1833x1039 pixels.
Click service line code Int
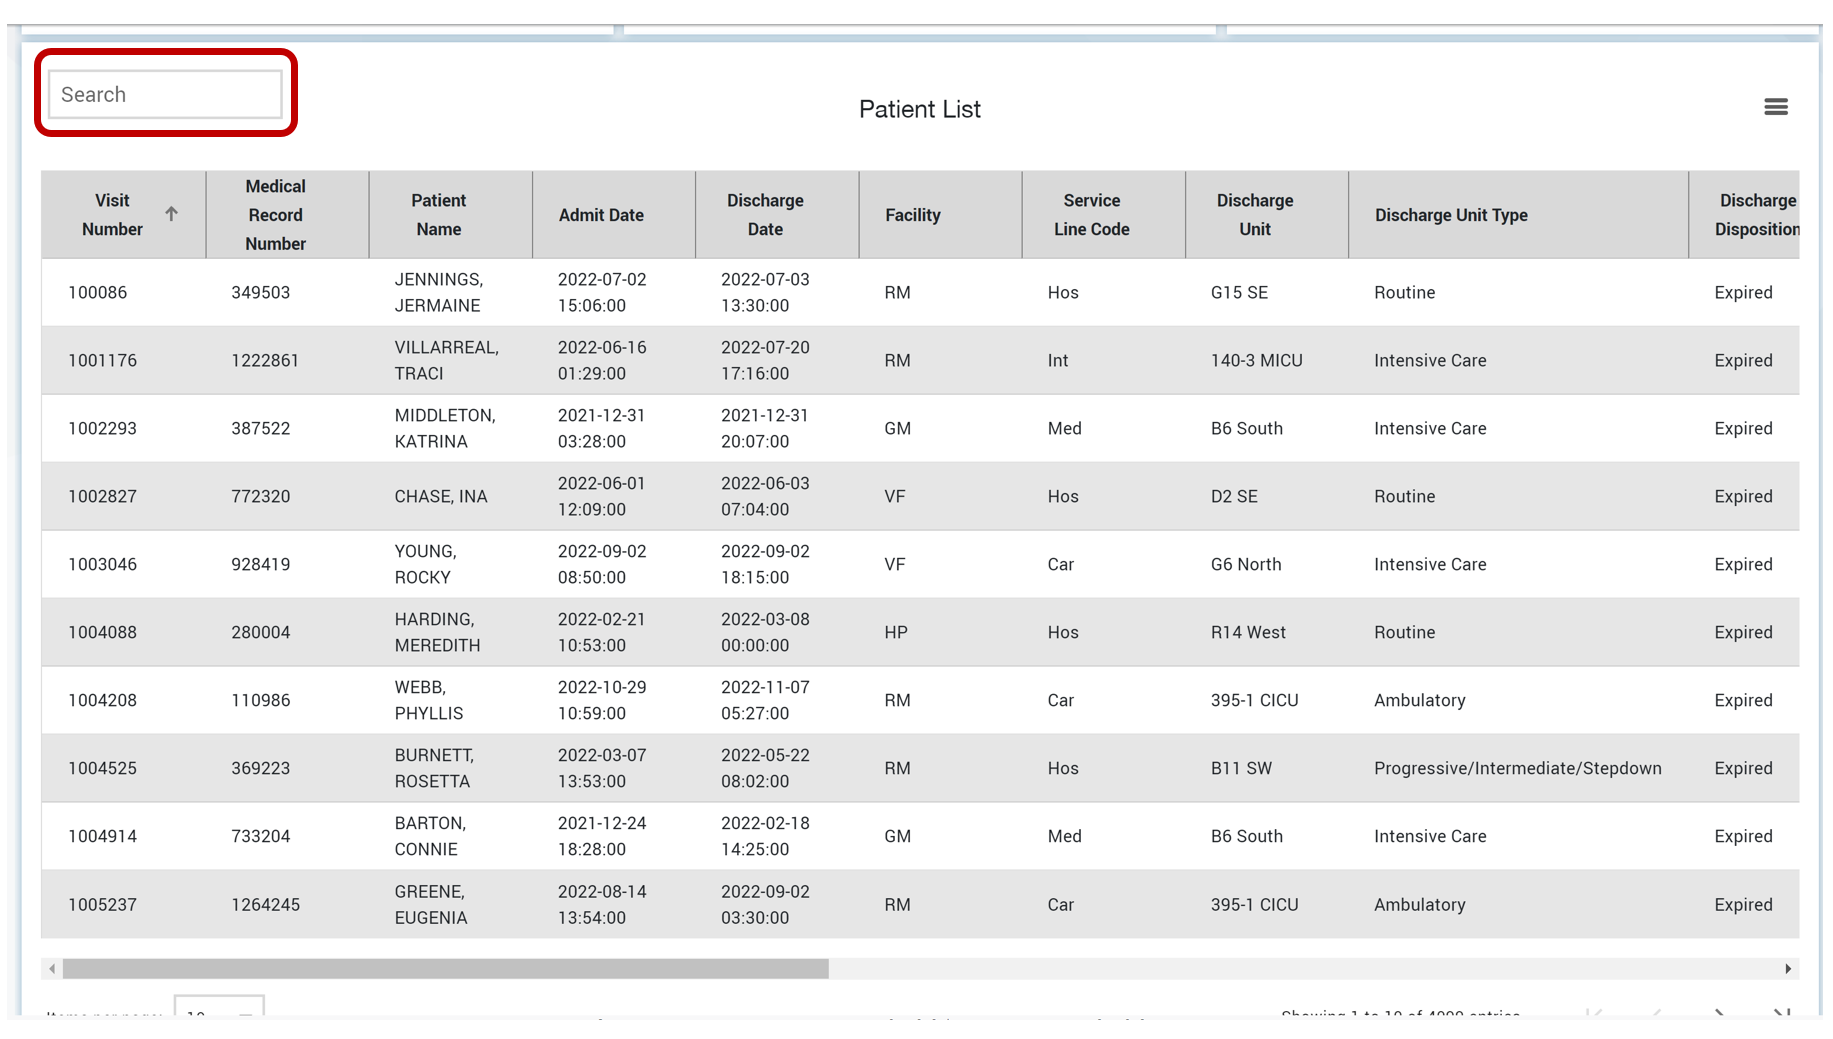coord(1058,361)
